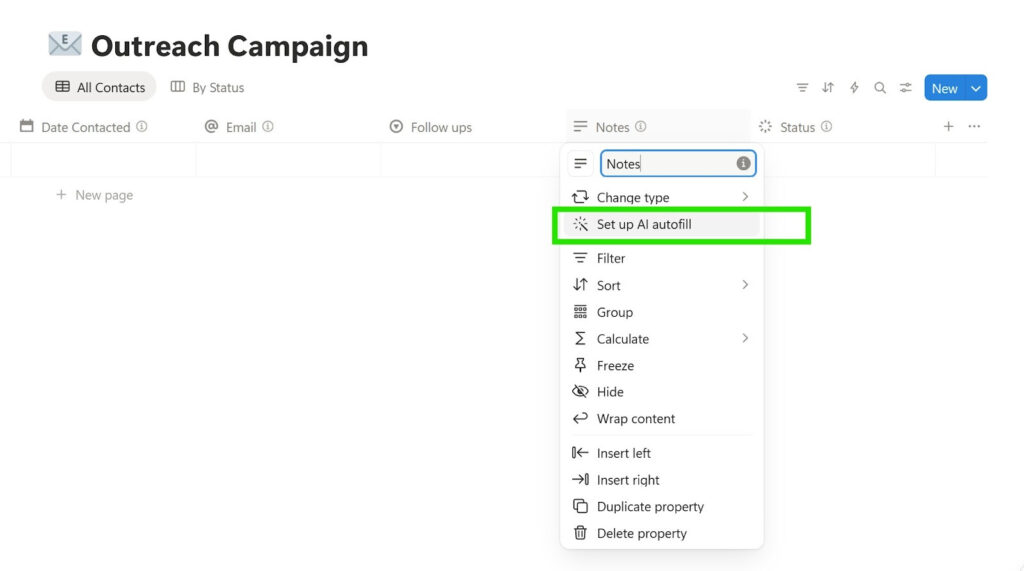Click the search magnifier icon
The image size is (1024, 571).
(880, 88)
